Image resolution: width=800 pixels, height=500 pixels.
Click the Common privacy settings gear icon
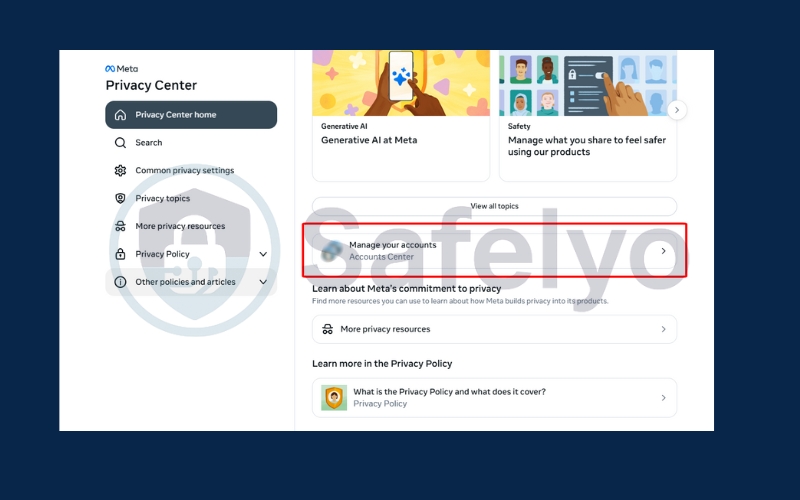(x=121, y=171)
